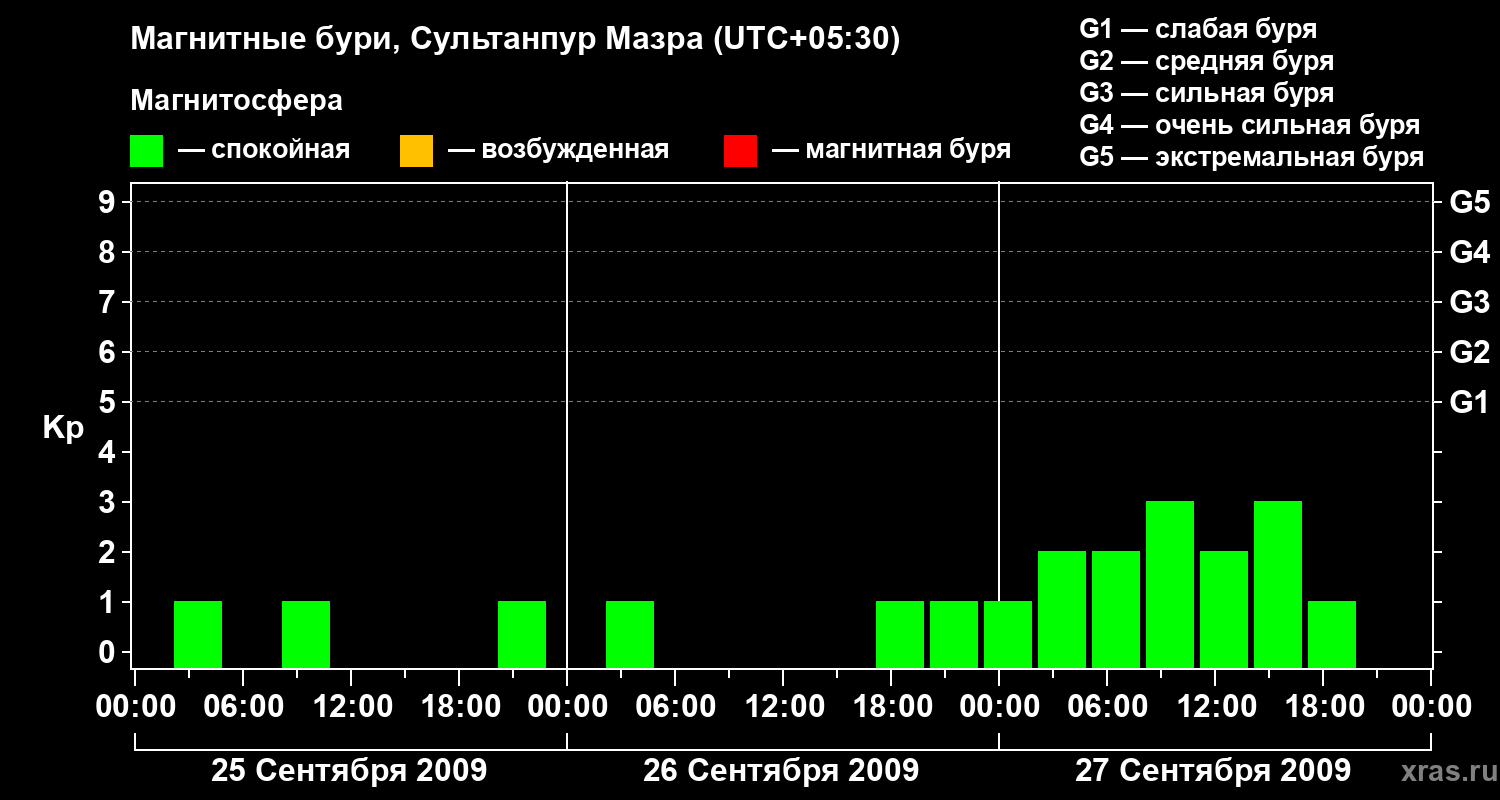1500x800 pixels.
Task: Click the red 'магнитная буря' legend swatch
Action: tap(740, 151)
